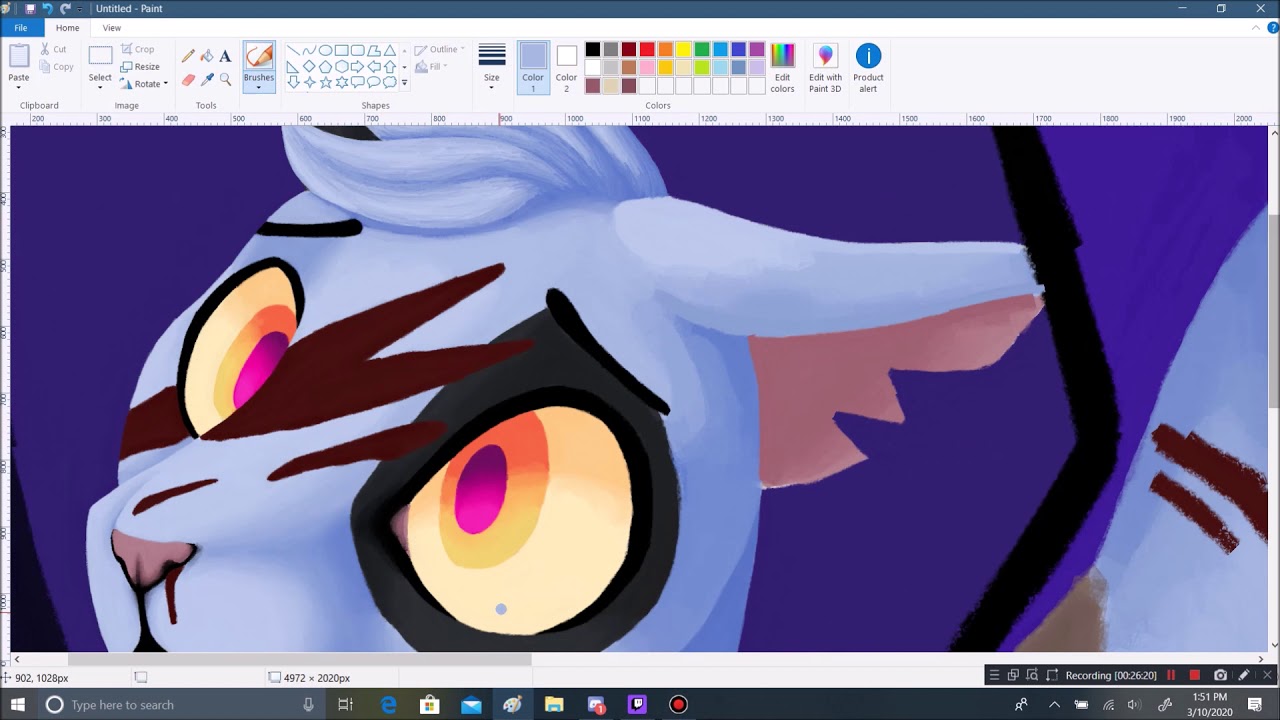
Task: Click the Brushes tool icon
Action: [x=259, y=56]
